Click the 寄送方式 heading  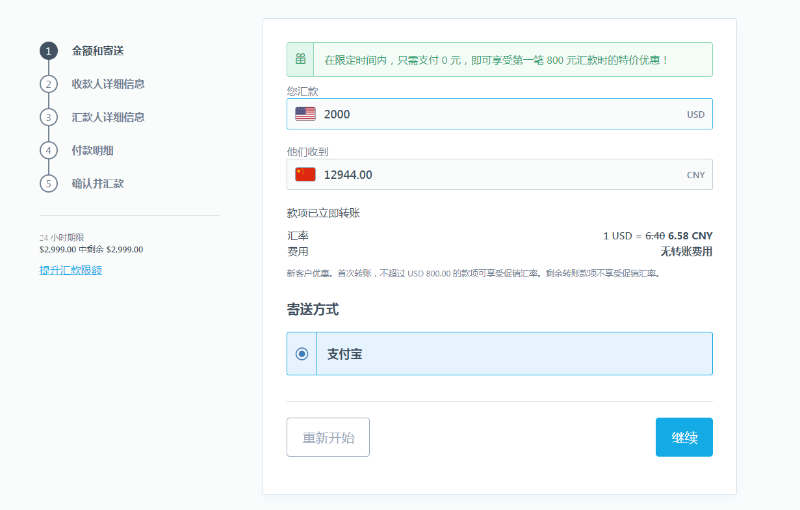point(313,310)
